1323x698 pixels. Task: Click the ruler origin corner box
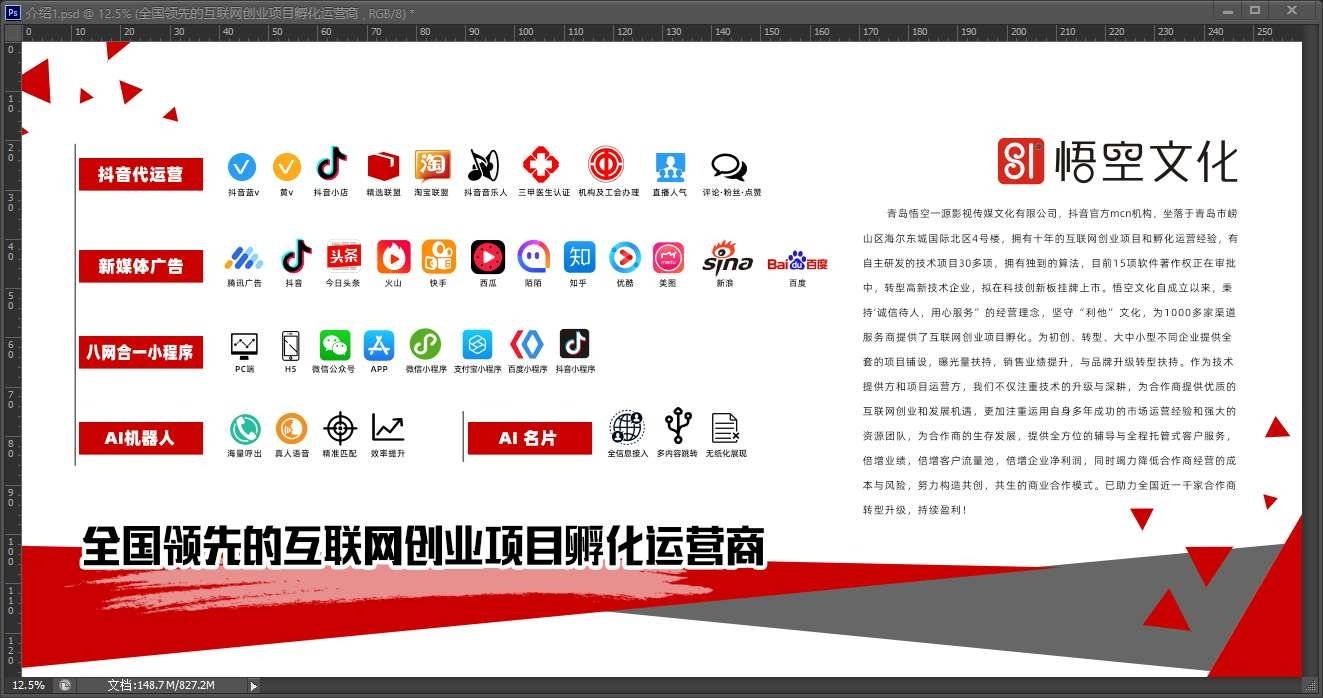(12, 32)
